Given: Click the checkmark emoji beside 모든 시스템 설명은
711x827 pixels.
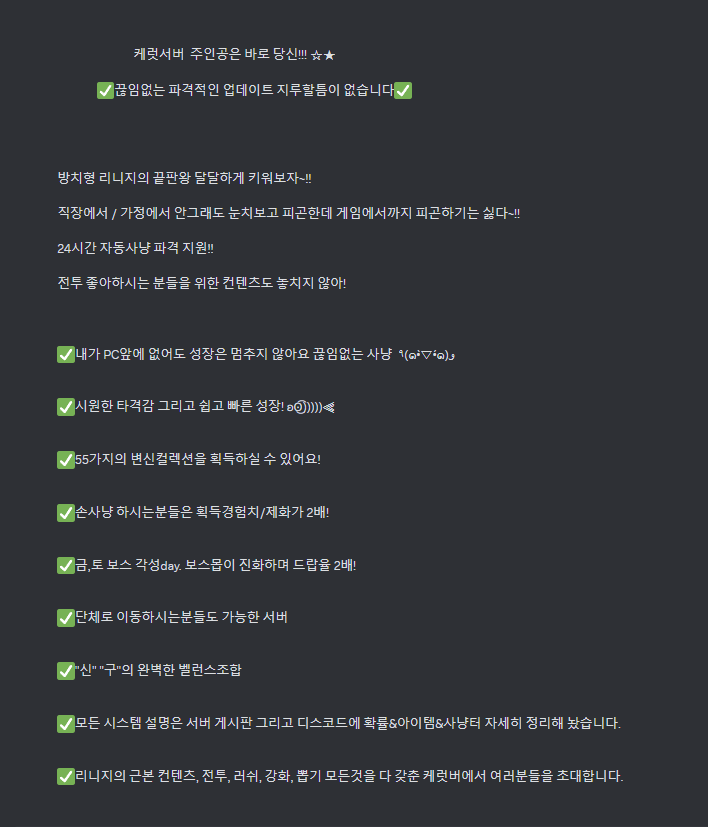Looking at the screenshot, I should tap(65, 724).
